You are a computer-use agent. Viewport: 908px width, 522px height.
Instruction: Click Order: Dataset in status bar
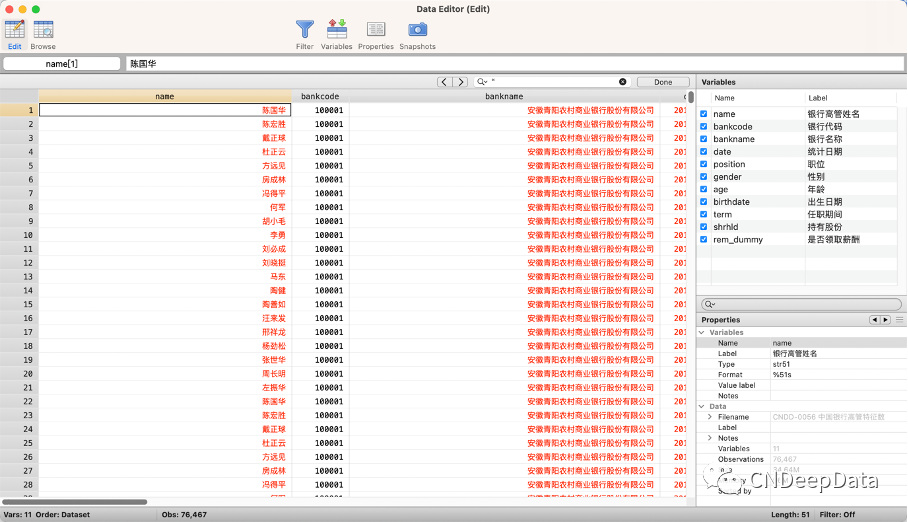(63, 514)
